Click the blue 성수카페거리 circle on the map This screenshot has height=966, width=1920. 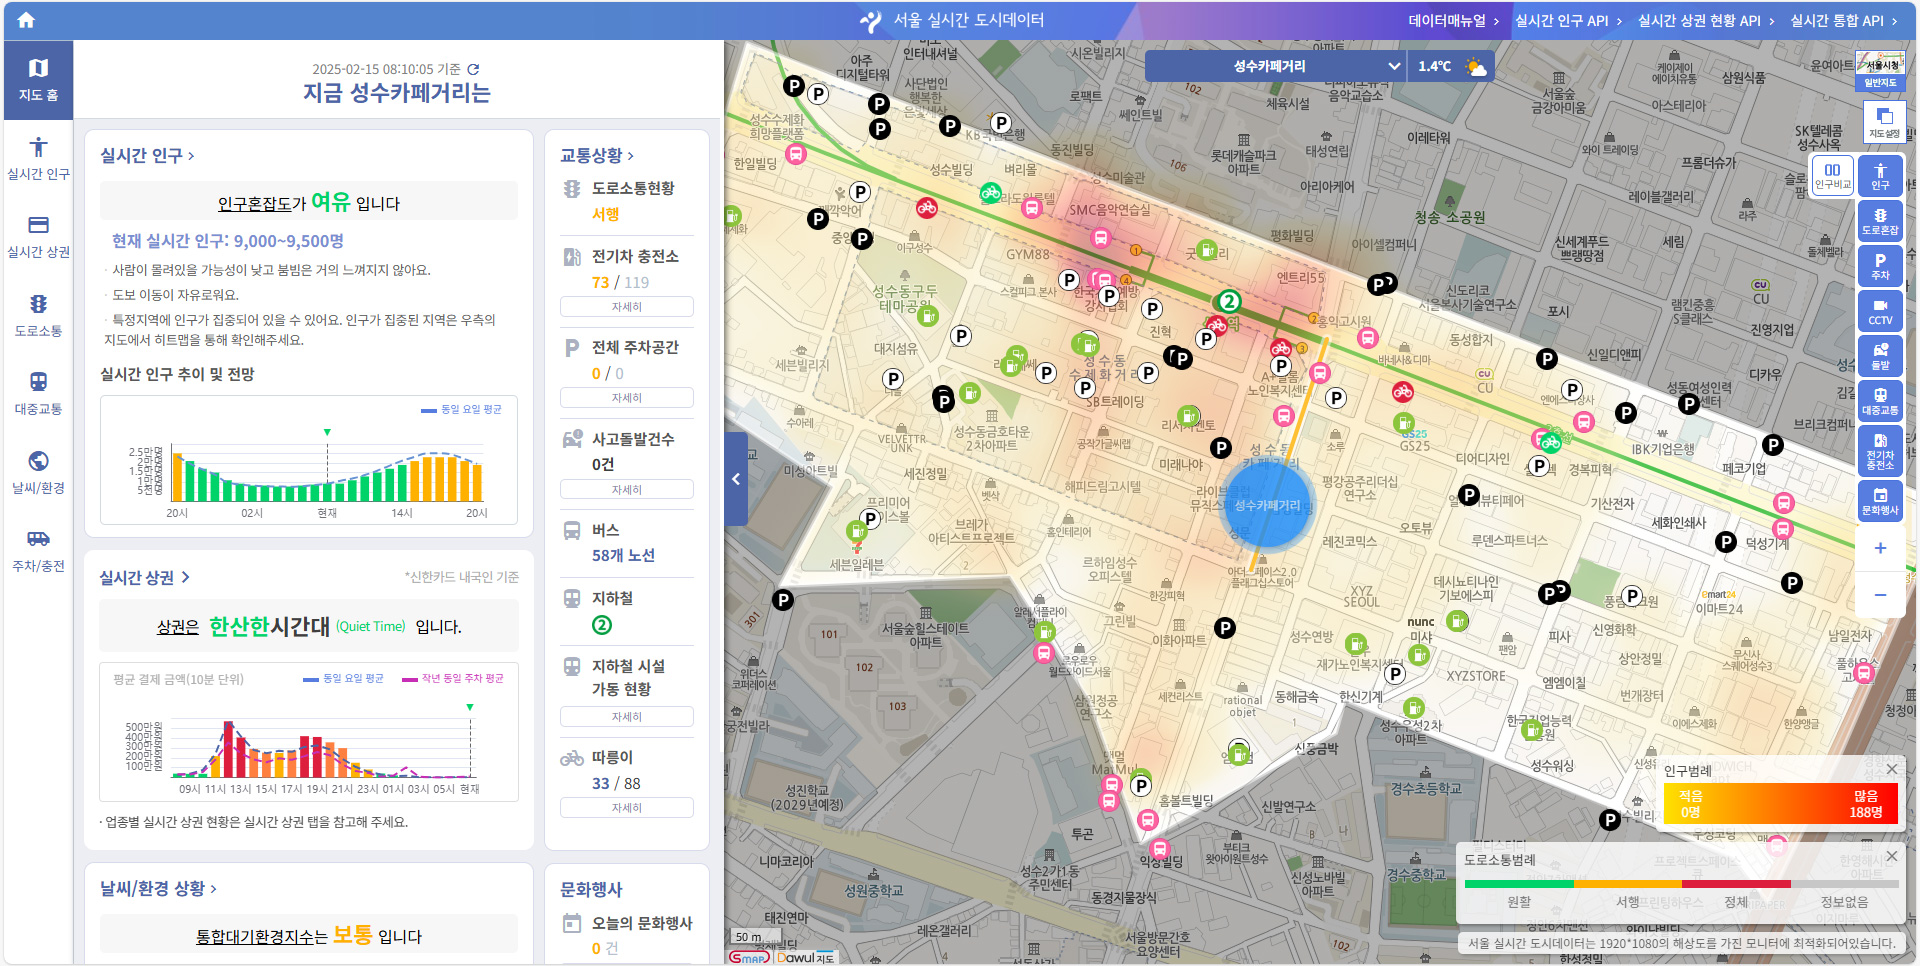[1267, 504]
